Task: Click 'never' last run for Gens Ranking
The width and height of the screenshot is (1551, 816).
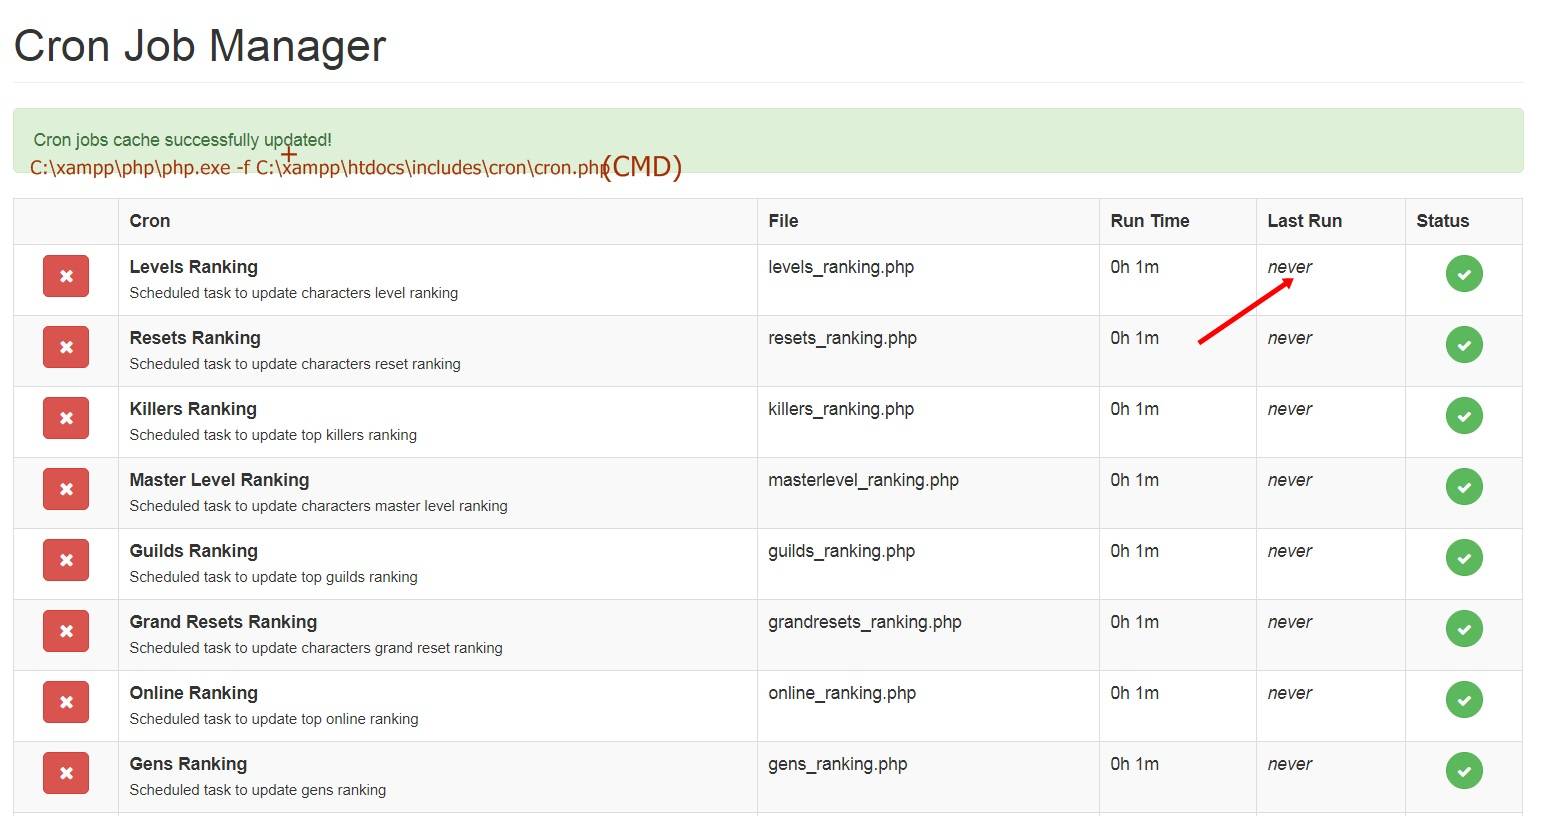Action: coord(1290,764)
